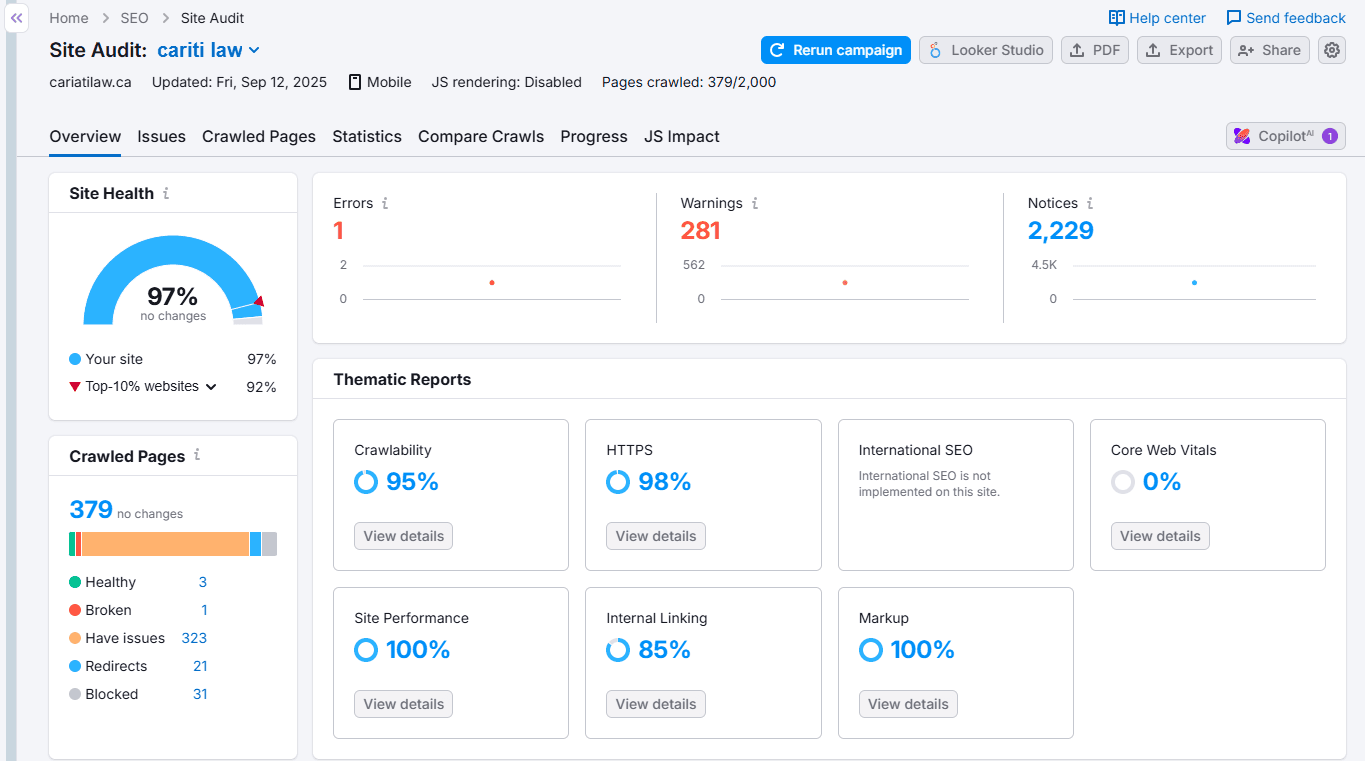View Internal Linking details
Image resolution: width=1365 pixels, height=761 pixels.
[656, 704]
